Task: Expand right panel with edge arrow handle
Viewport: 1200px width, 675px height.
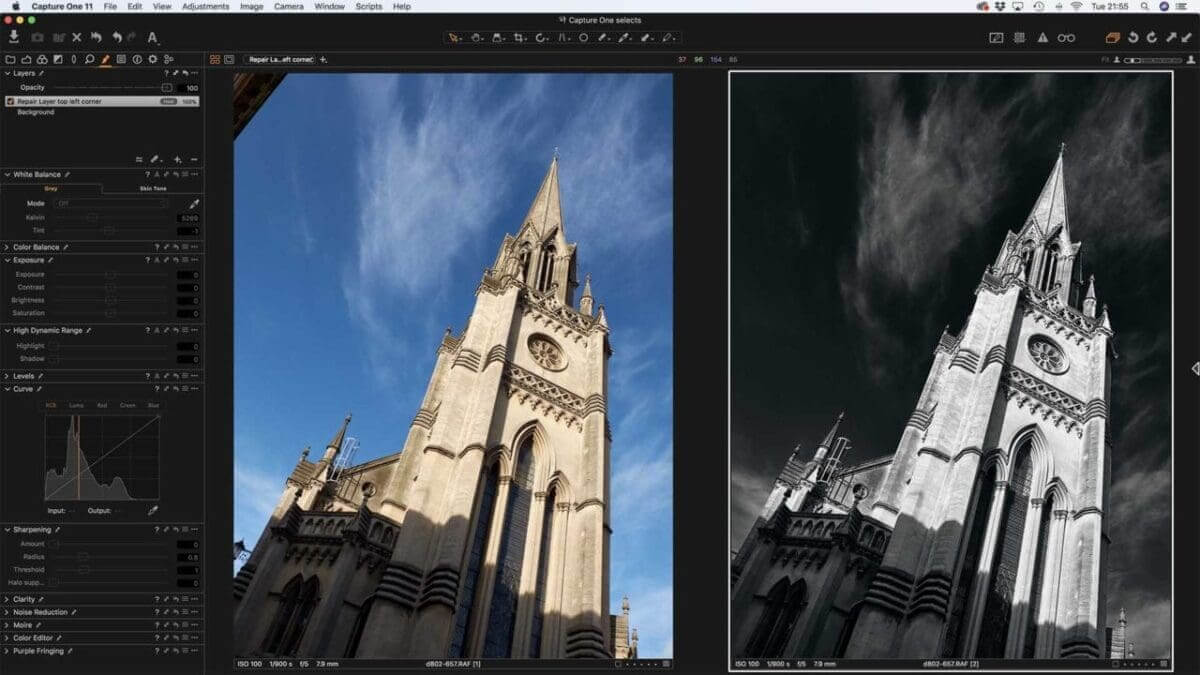Action: 1195,369
